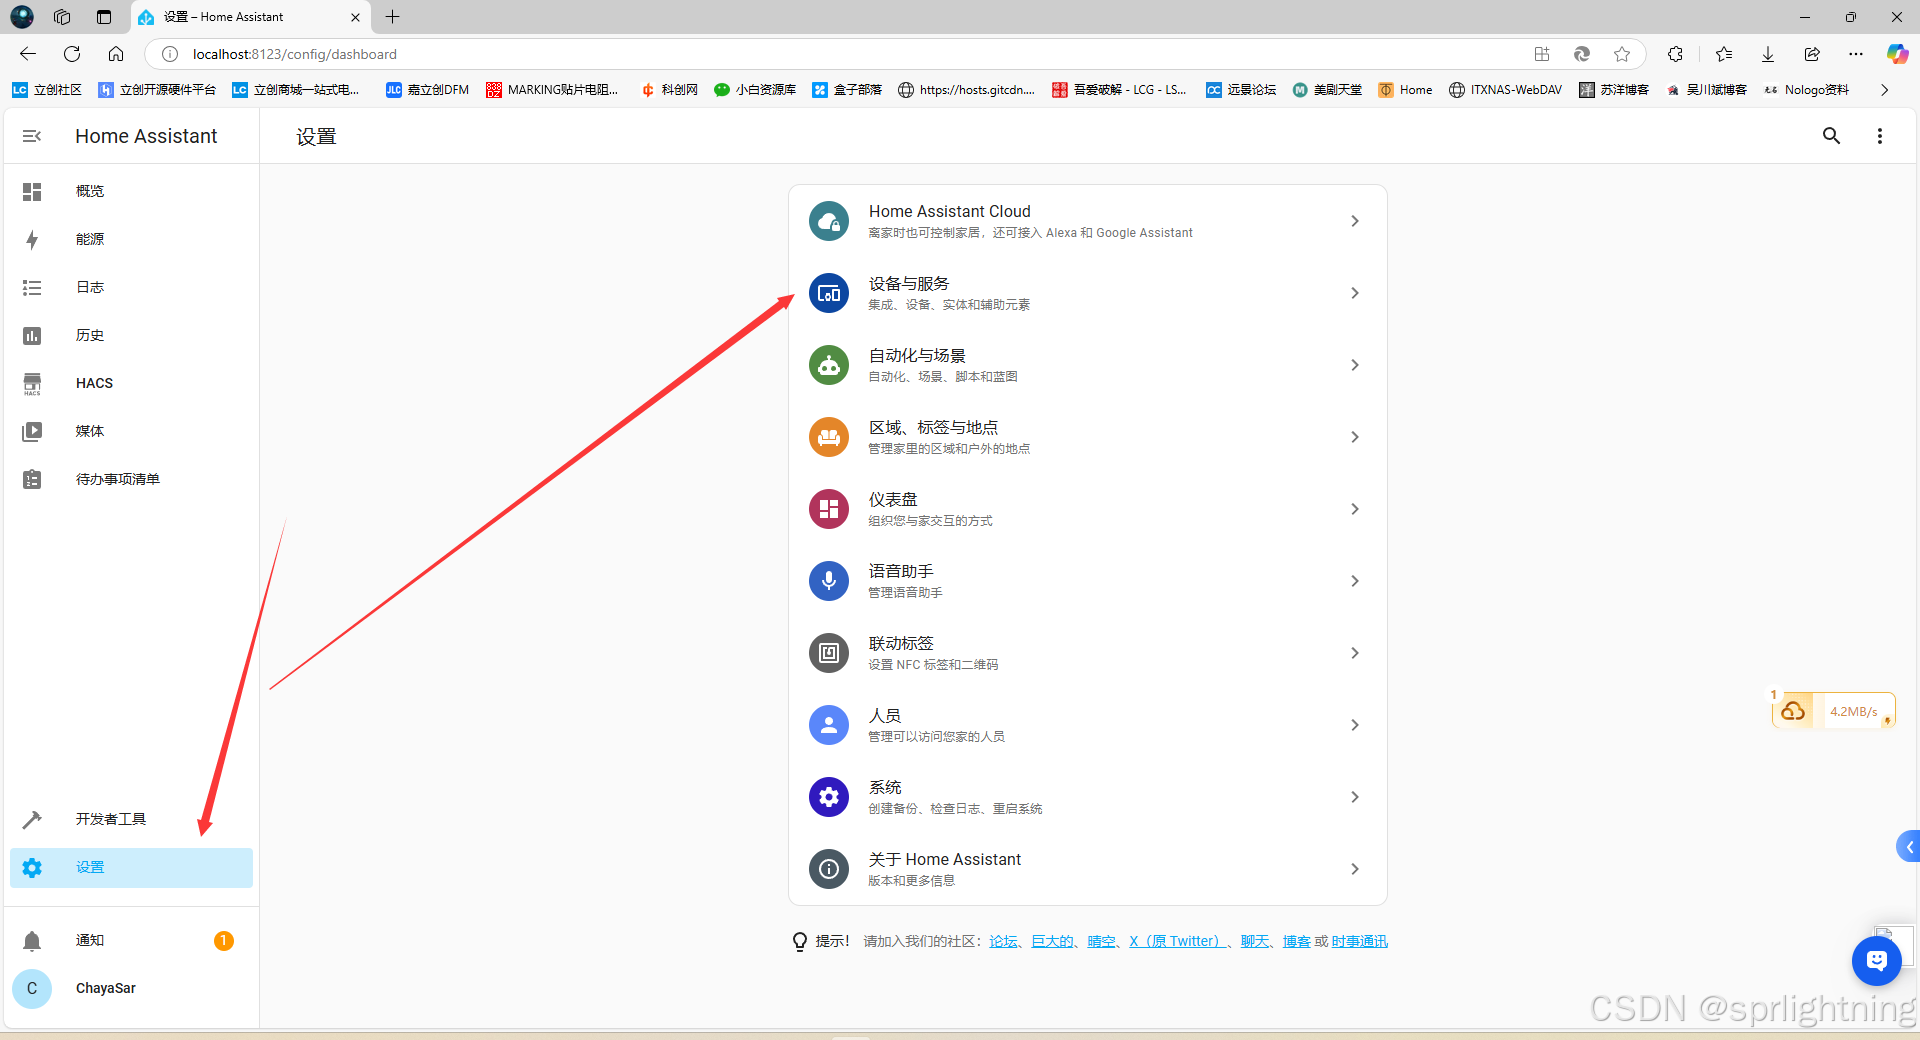Click the 自动化与场景 robot icon

[829, 365]
